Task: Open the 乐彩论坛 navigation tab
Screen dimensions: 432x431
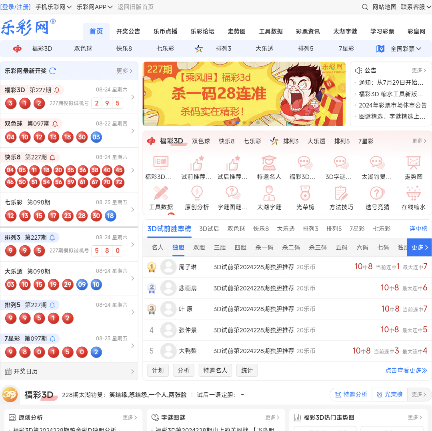Action: pos(202,31)
